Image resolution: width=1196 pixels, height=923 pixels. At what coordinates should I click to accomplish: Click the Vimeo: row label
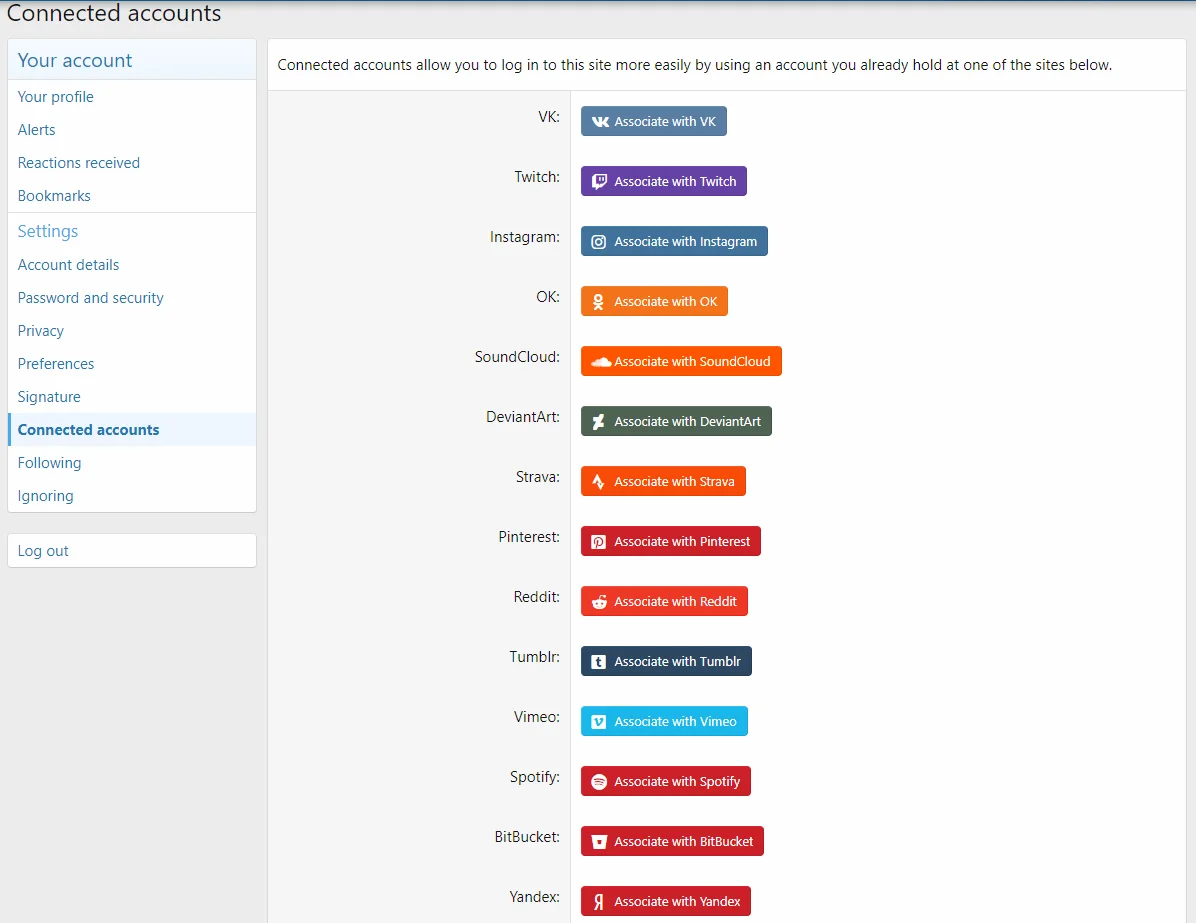click(537, 717)
